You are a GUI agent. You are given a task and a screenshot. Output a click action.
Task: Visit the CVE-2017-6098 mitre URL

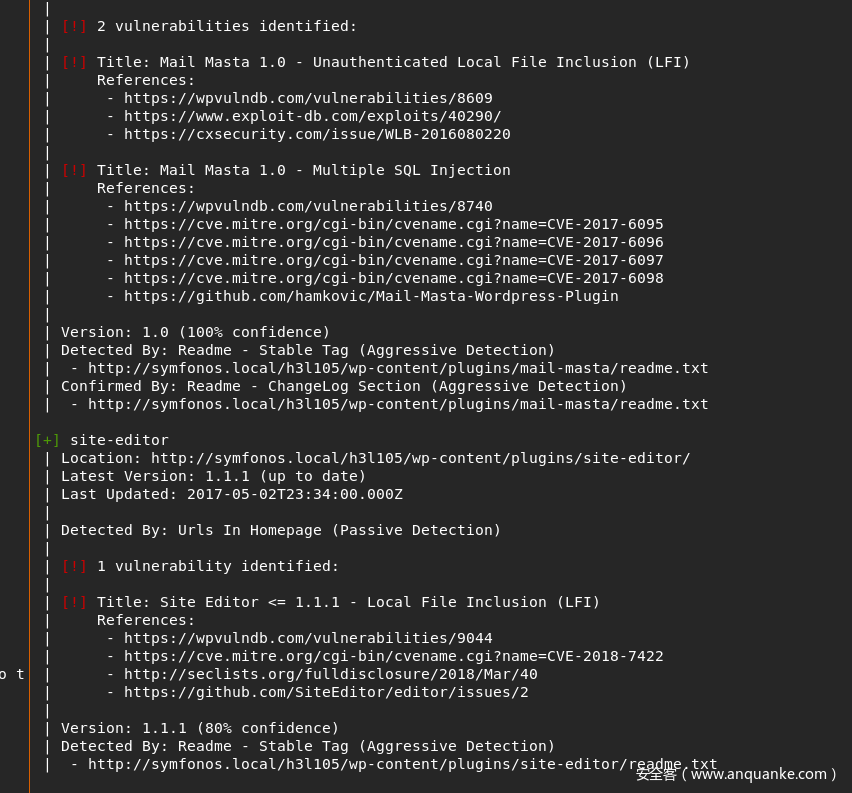[x=393, y=278]
